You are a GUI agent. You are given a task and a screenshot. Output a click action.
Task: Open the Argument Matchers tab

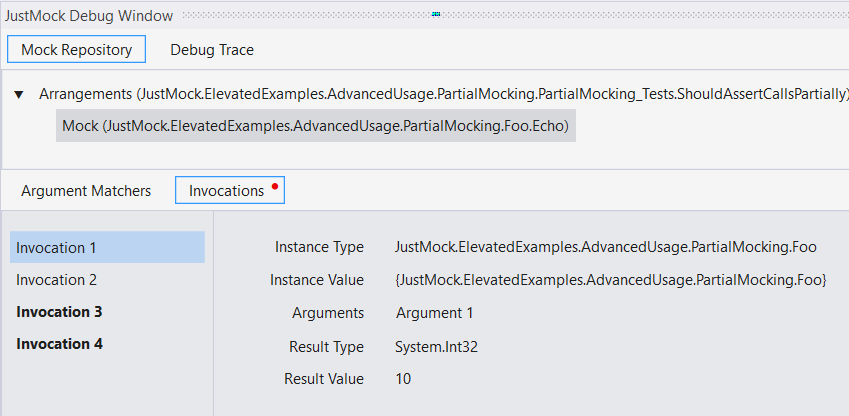[x=86, y=191]
